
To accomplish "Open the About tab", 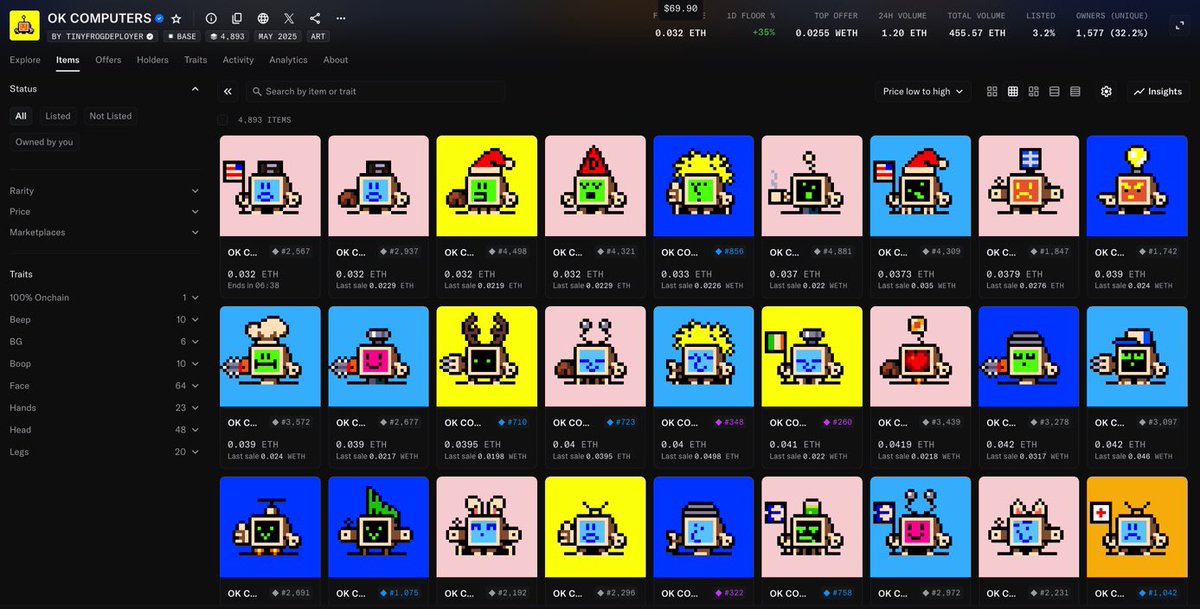I will pyautogui.click(x=336, y=60).
